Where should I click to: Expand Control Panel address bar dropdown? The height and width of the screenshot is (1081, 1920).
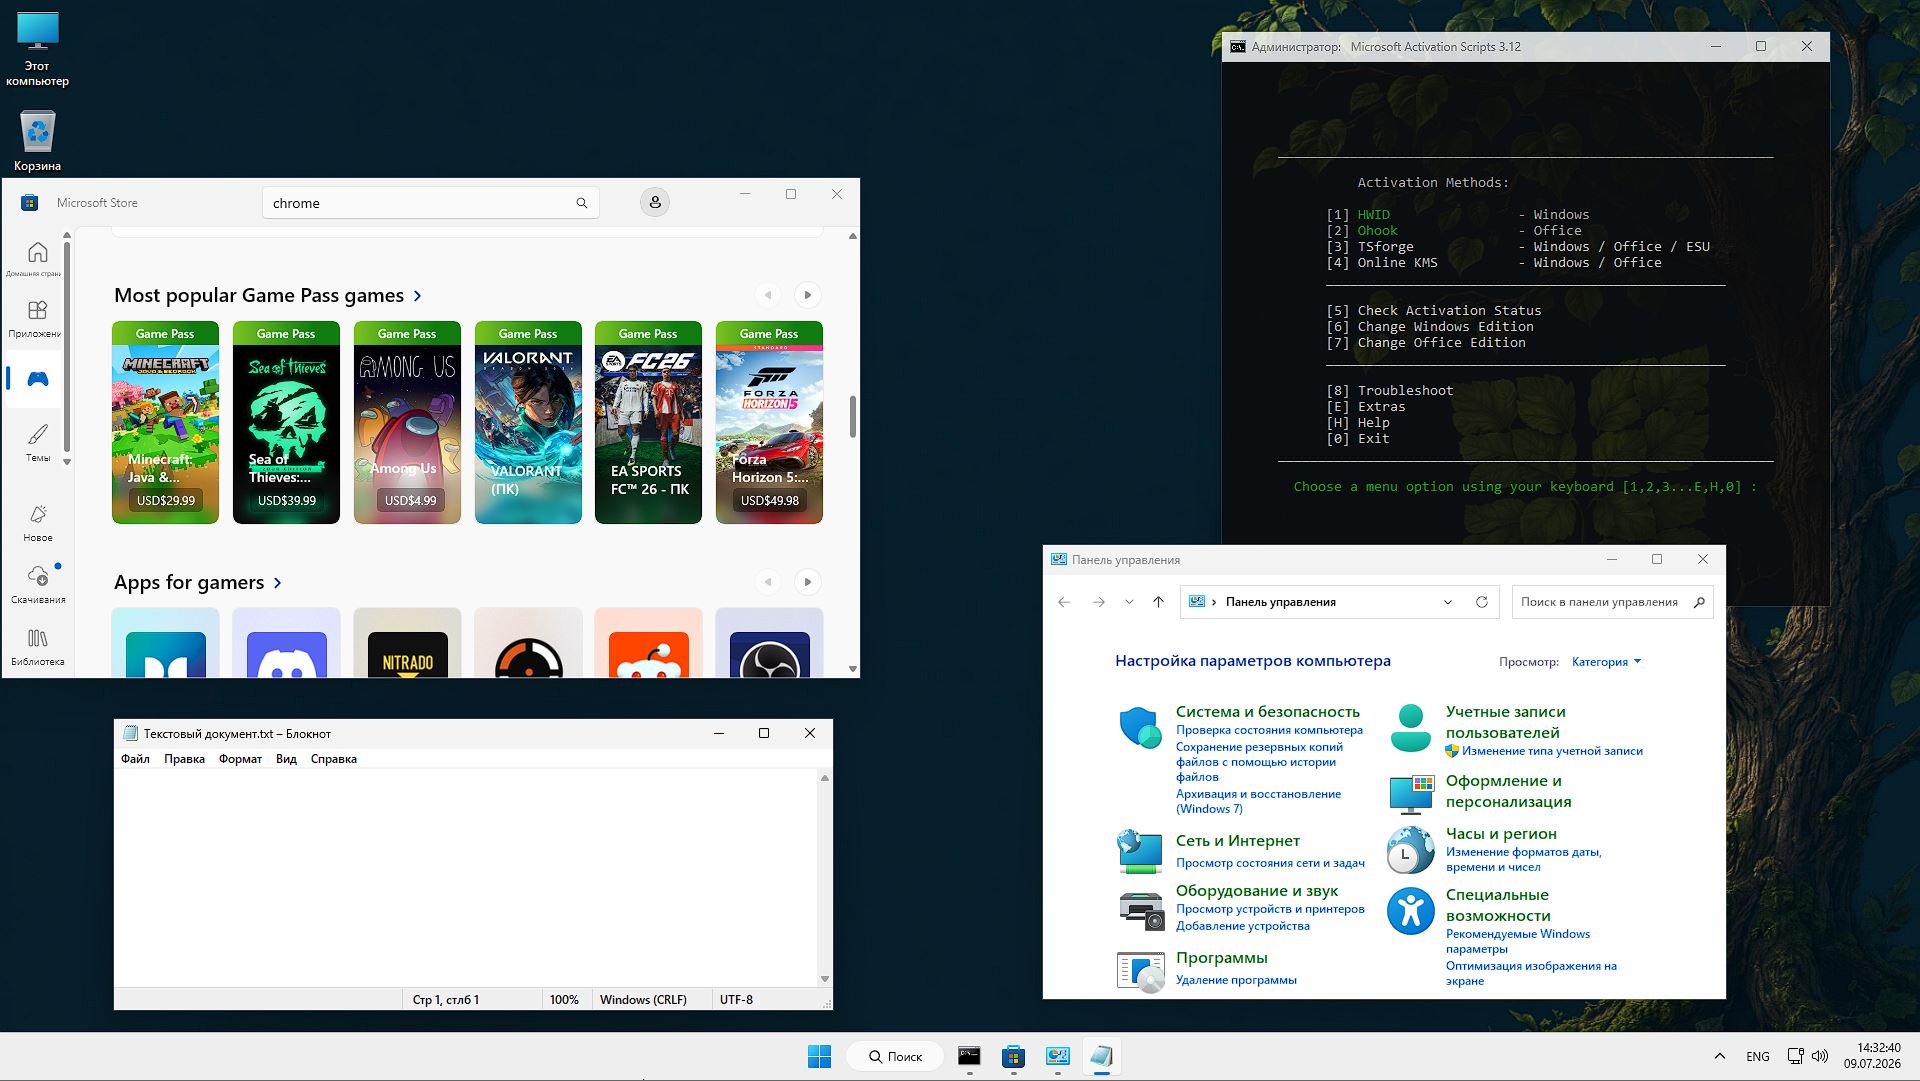[1447, 602]
